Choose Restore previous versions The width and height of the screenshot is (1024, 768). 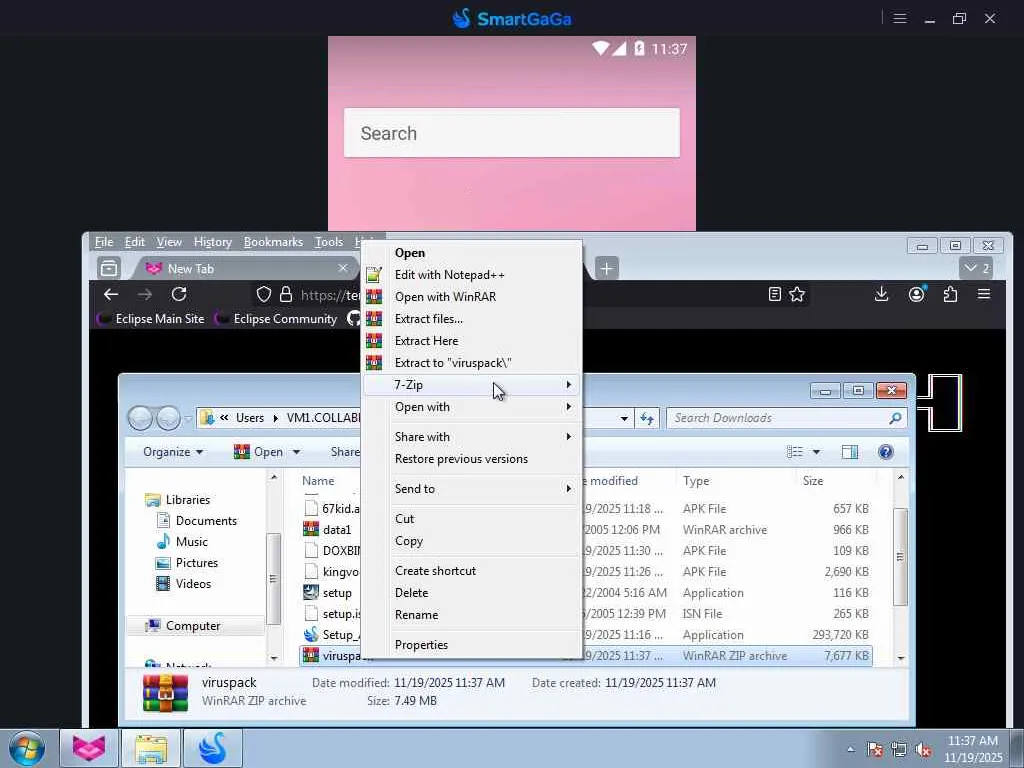(x=472, y=459)
